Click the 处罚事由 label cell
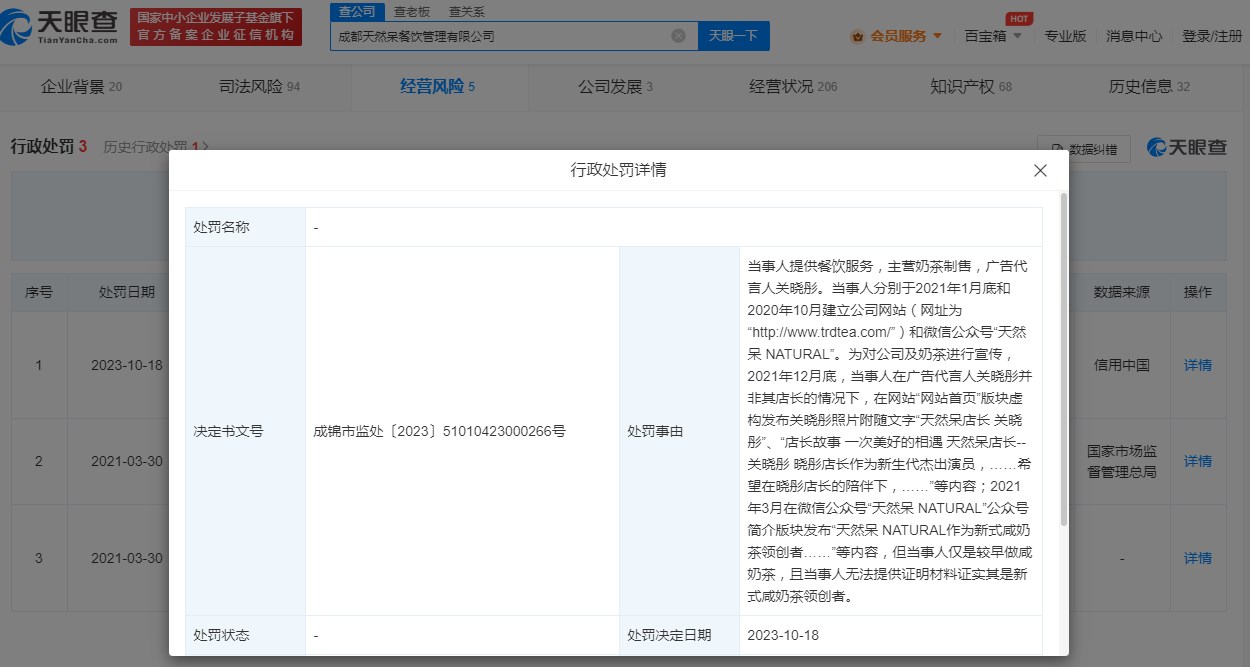 pos(679,431)
